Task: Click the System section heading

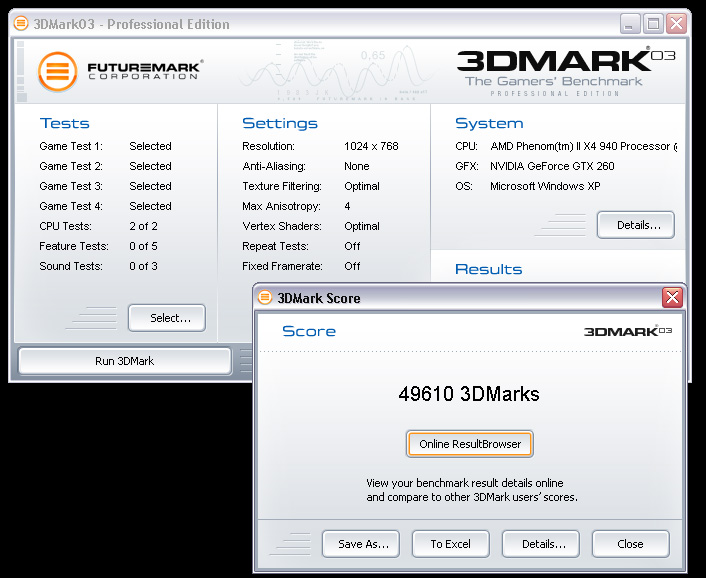Action: [x=489, y=123]
